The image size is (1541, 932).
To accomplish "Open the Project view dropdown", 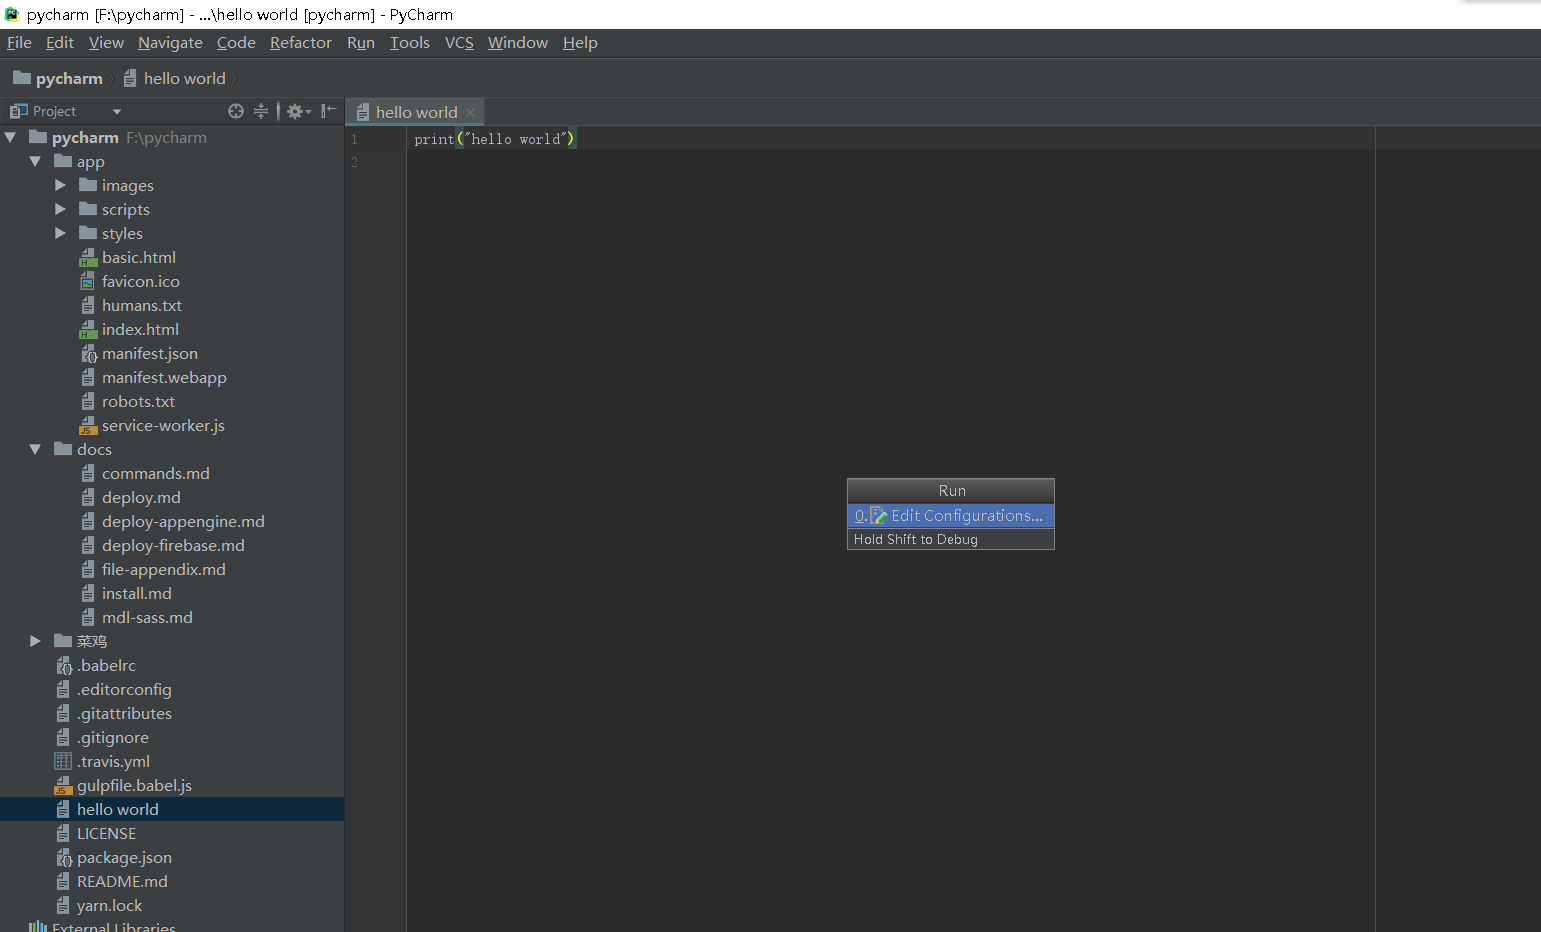I will click(x=117, y=112).
